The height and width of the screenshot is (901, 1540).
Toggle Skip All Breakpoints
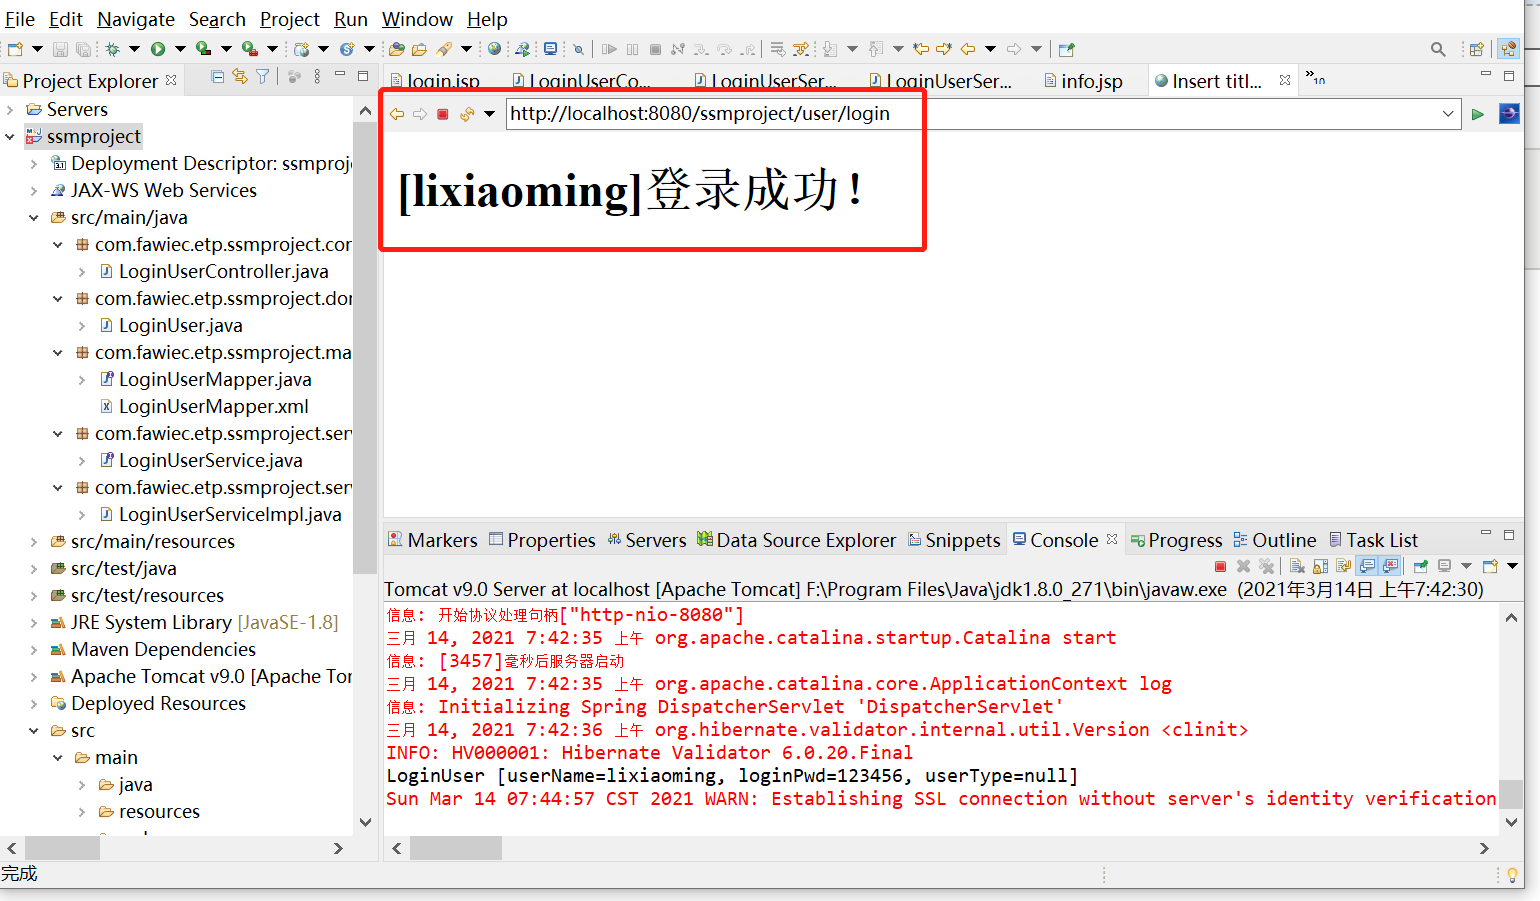(578, 49)
